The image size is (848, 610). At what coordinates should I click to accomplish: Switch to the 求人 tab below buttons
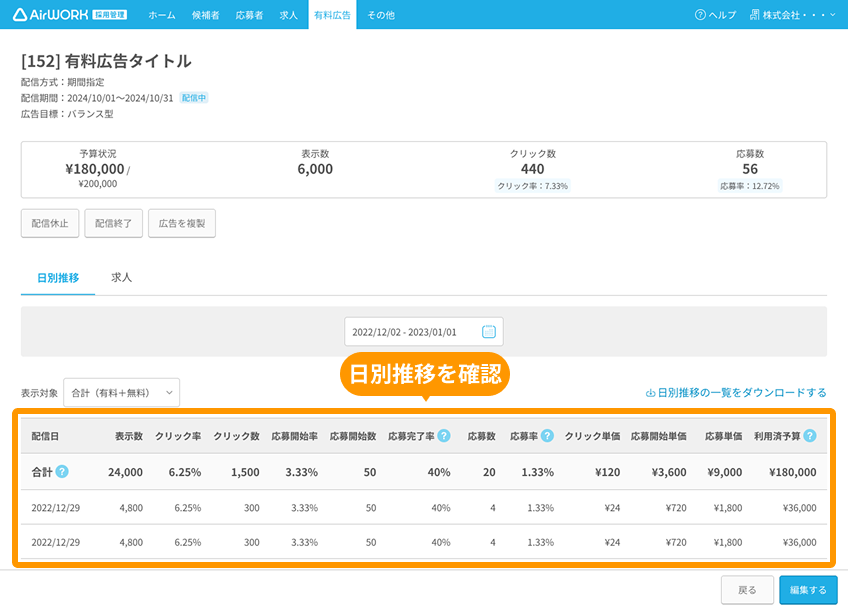(121, 277)
